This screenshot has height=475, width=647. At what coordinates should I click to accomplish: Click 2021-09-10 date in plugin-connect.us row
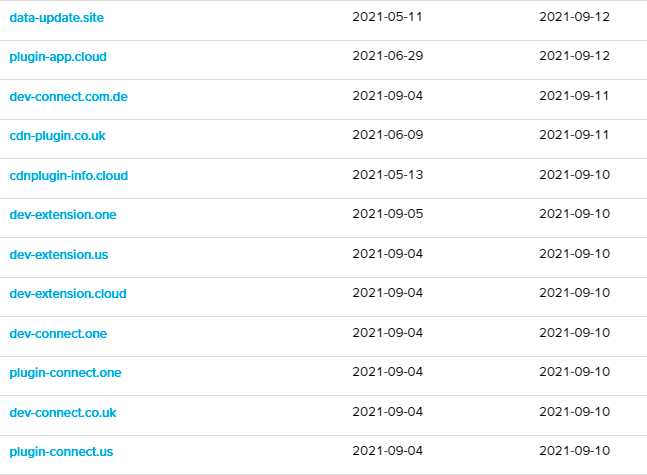[574, 452]
